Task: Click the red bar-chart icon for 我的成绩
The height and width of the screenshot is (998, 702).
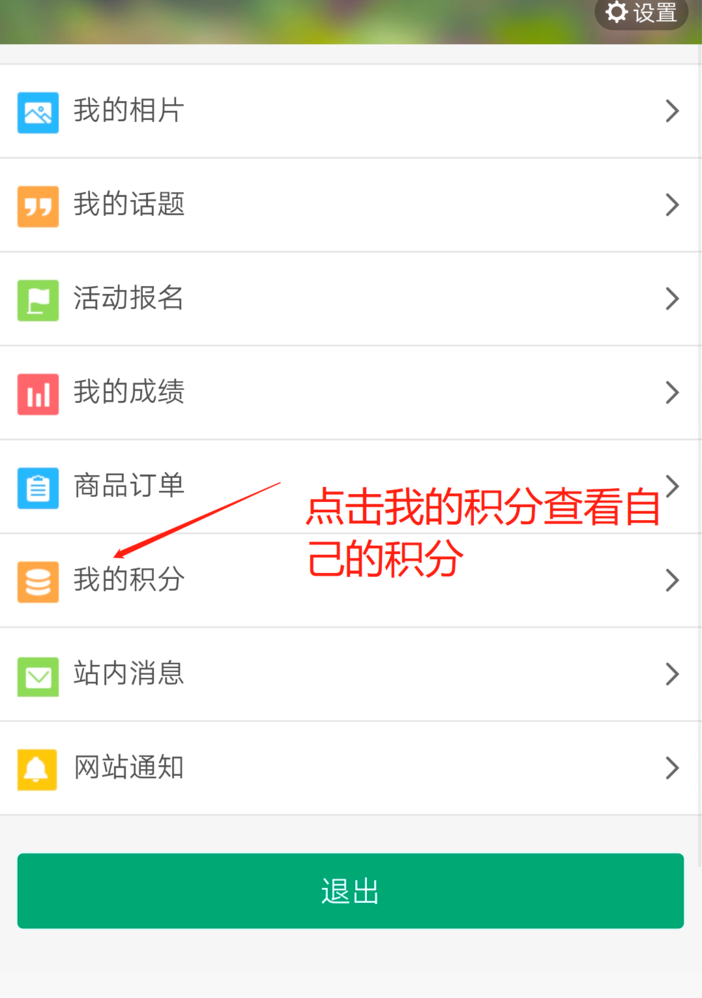Action: point(38,394)
